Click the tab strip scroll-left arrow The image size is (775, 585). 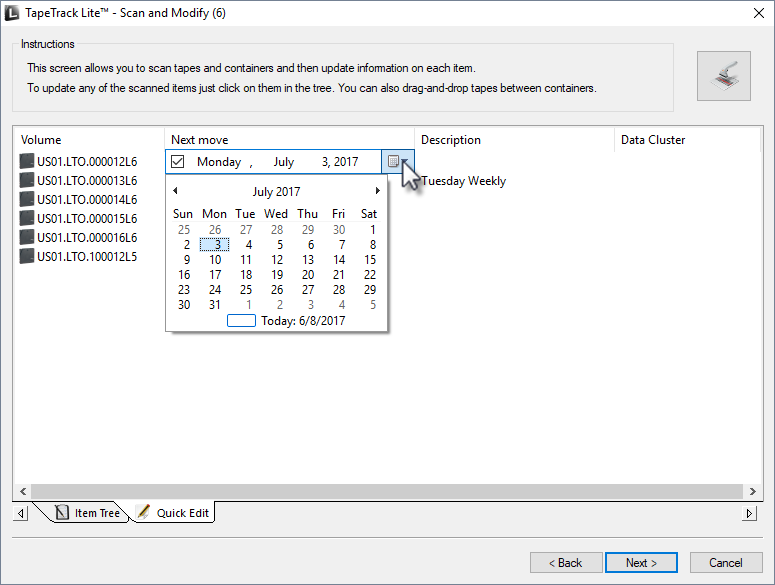(x=20, y=513)
